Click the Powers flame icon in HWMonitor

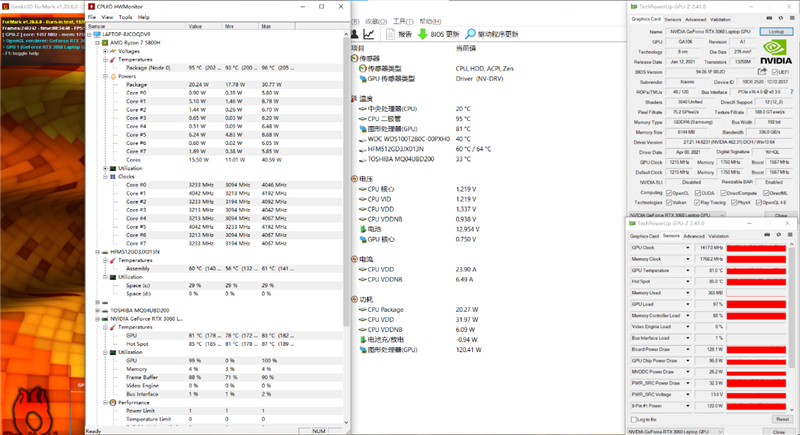pos(113,76)
